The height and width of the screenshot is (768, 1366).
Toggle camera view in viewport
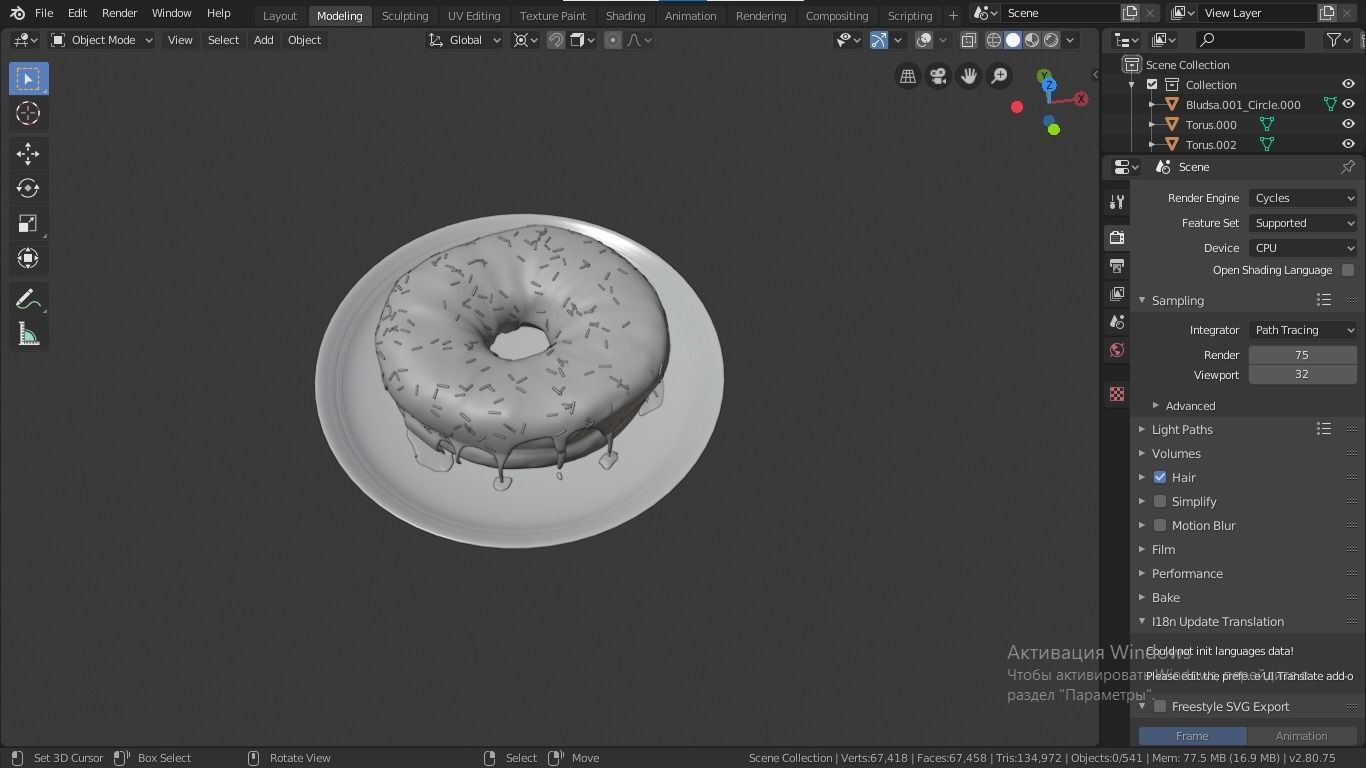pos(938,76)
